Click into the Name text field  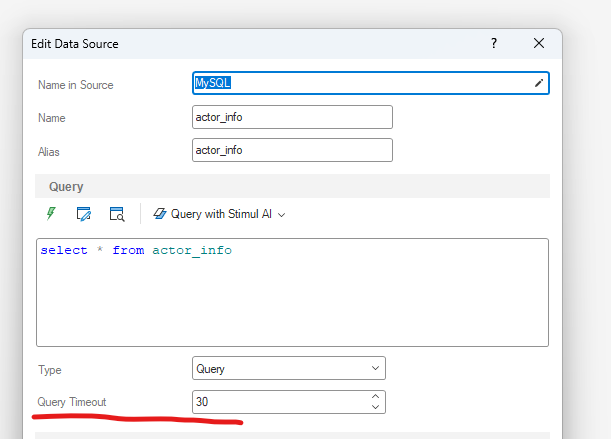292,117
